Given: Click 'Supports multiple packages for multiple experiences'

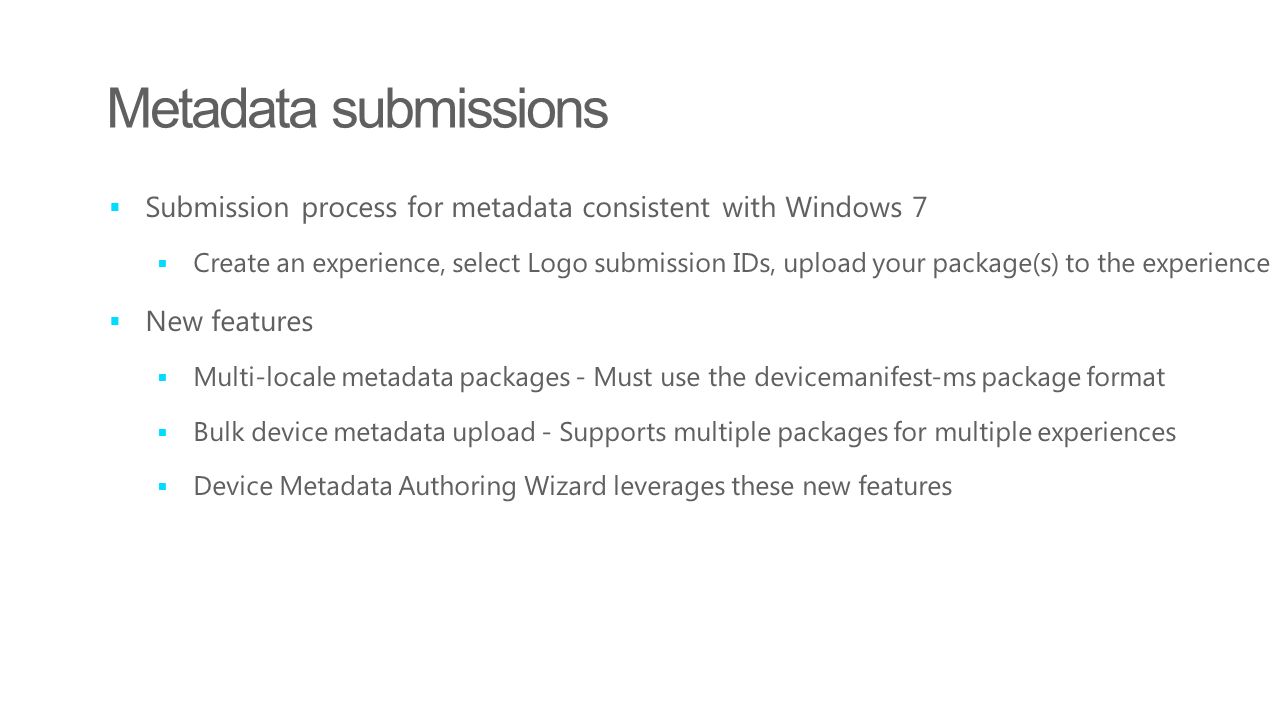Looking at the screenshot, I should (867, 433).
